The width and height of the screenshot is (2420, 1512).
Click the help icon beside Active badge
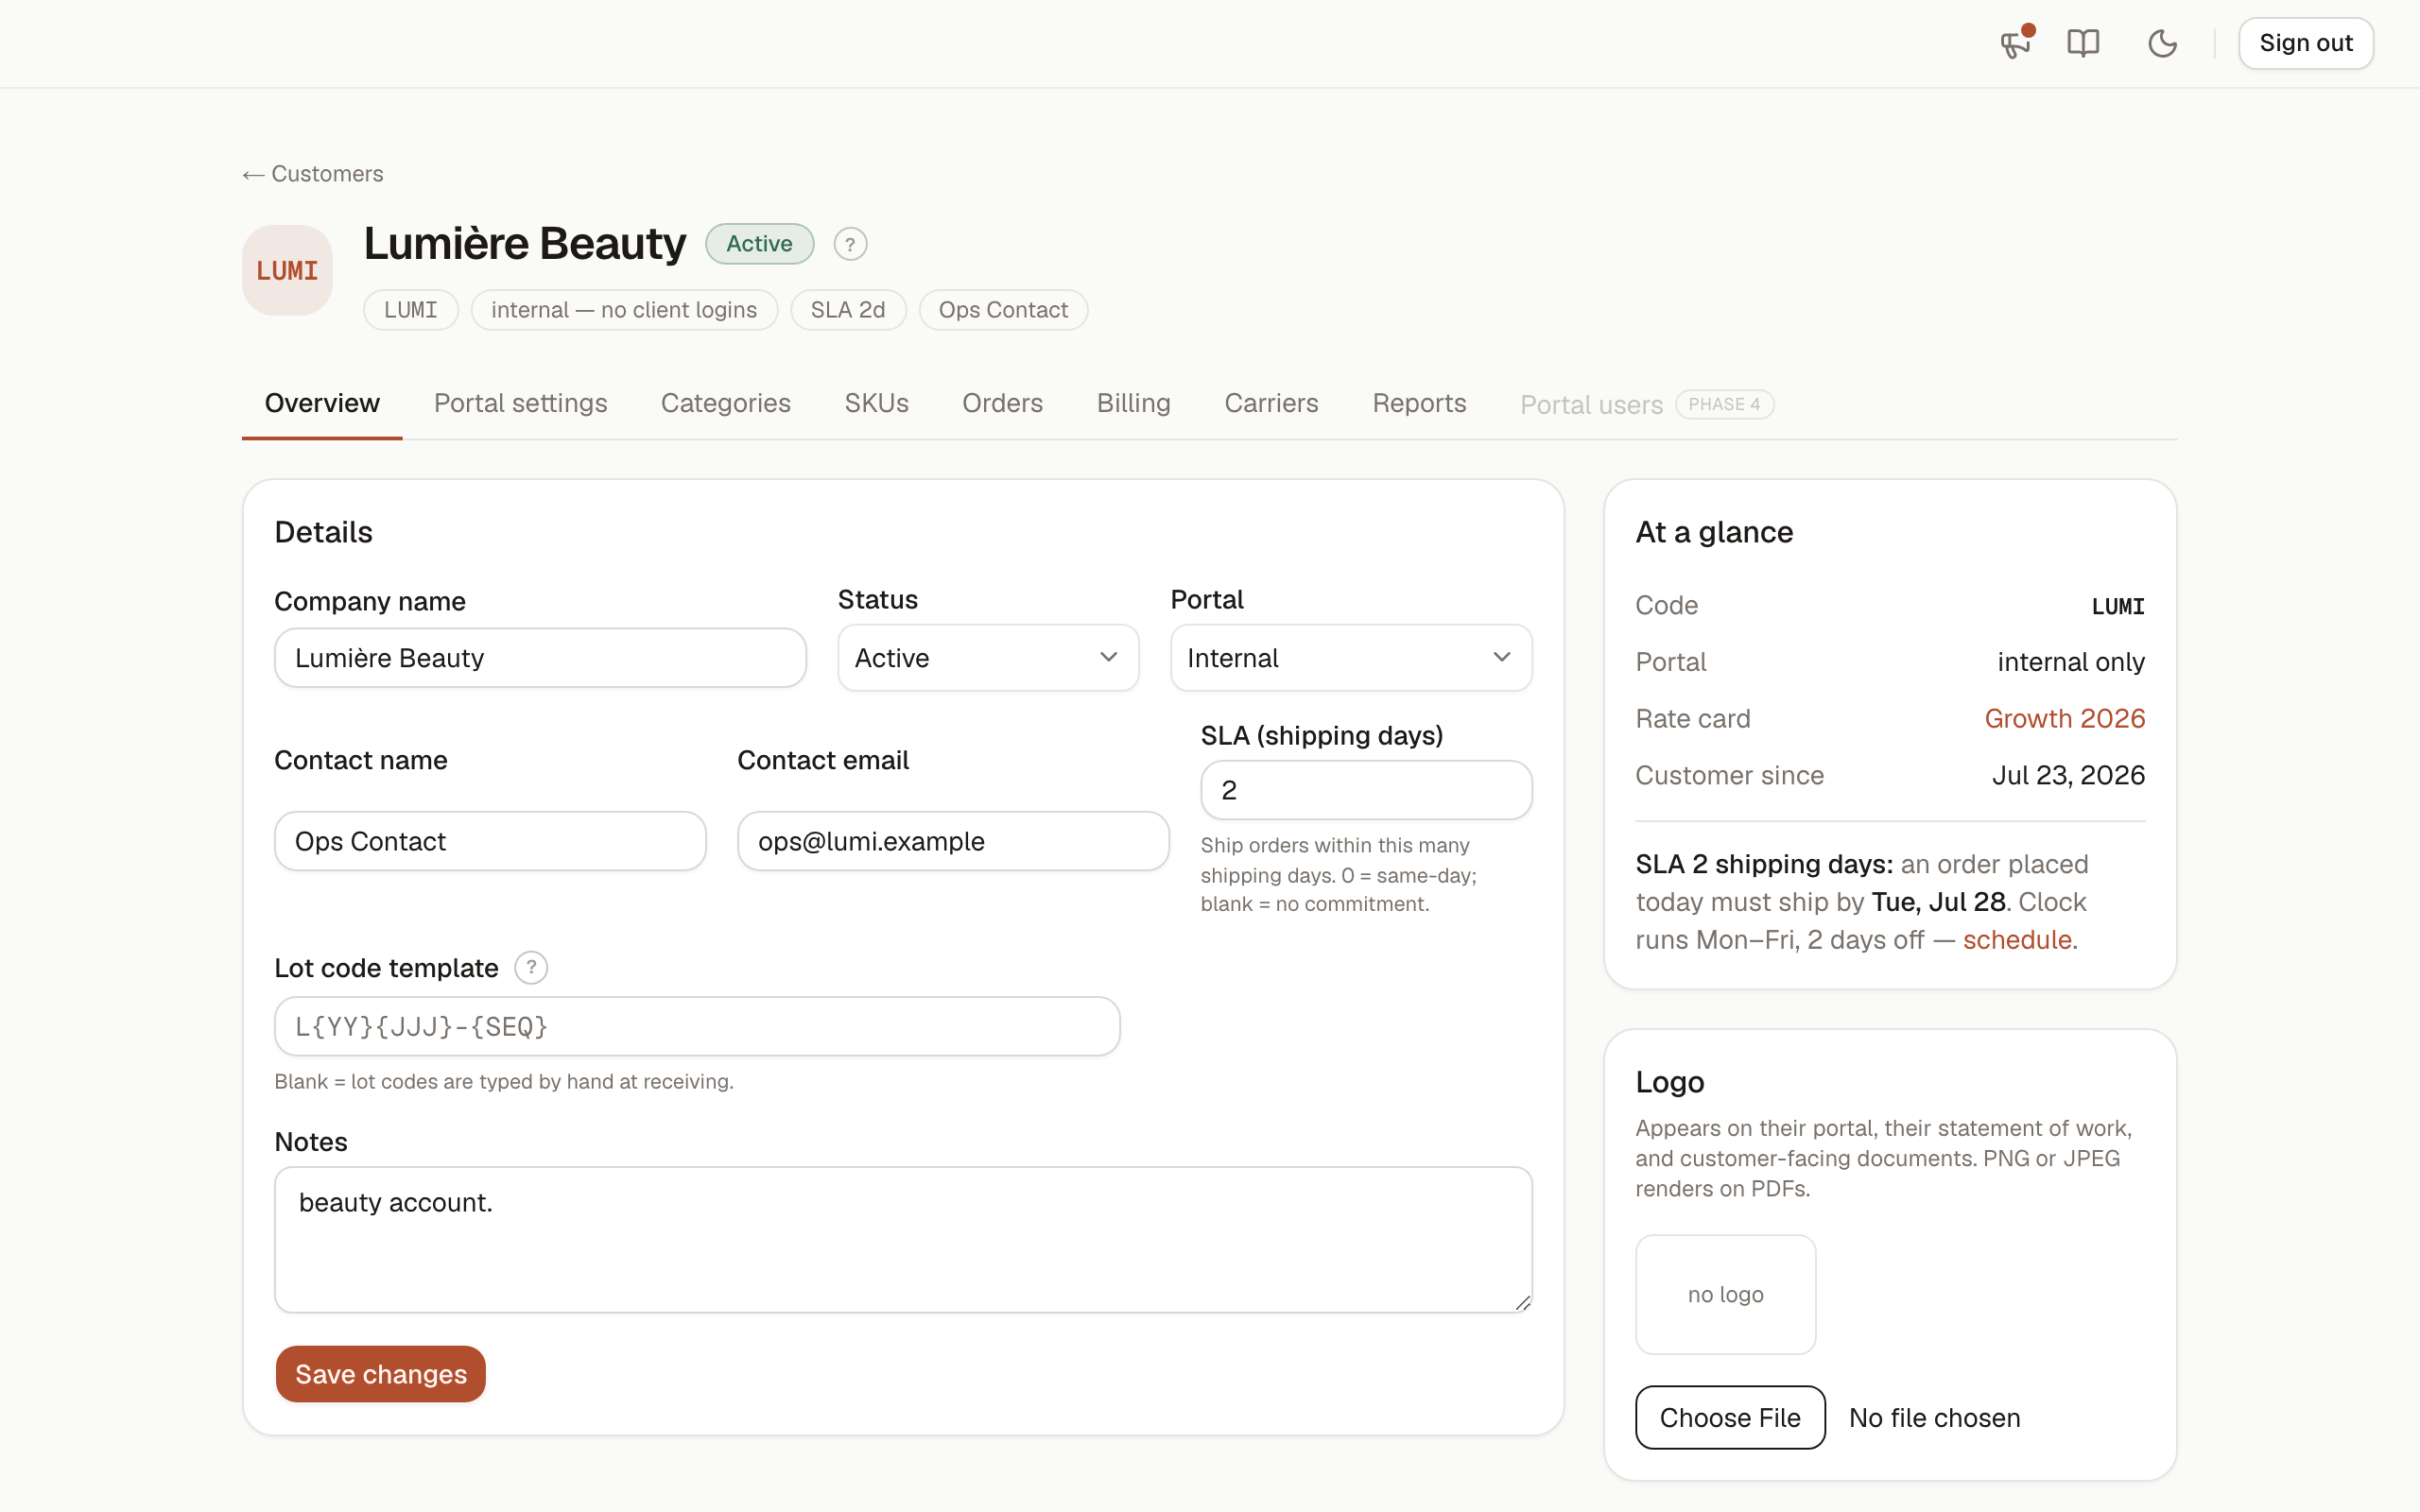(850, 244)
